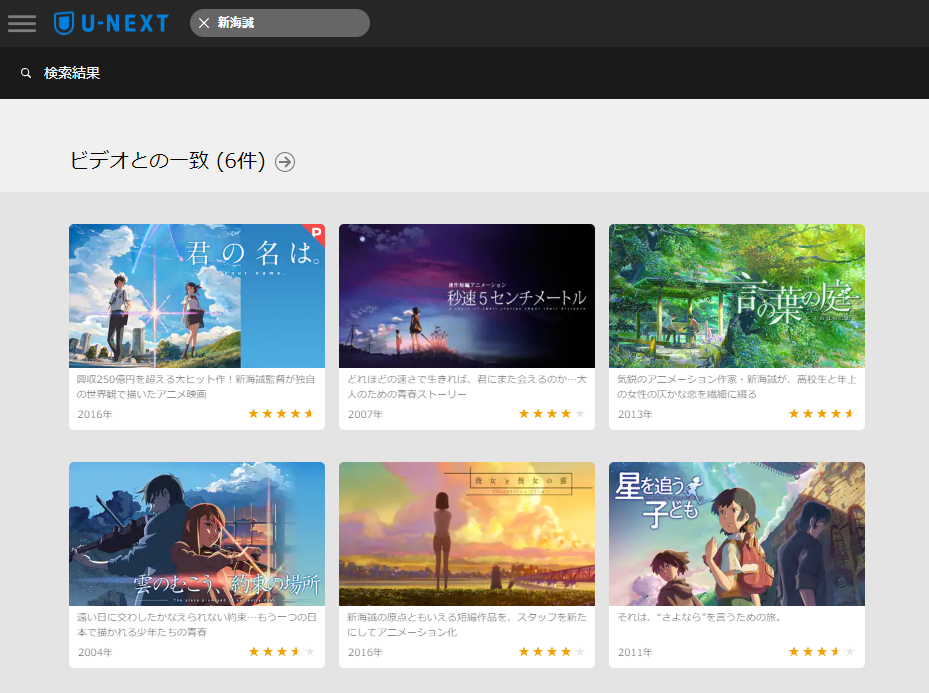
Task: Click the description starting どれほどの速さで生きれば
Action: [467, 387]
